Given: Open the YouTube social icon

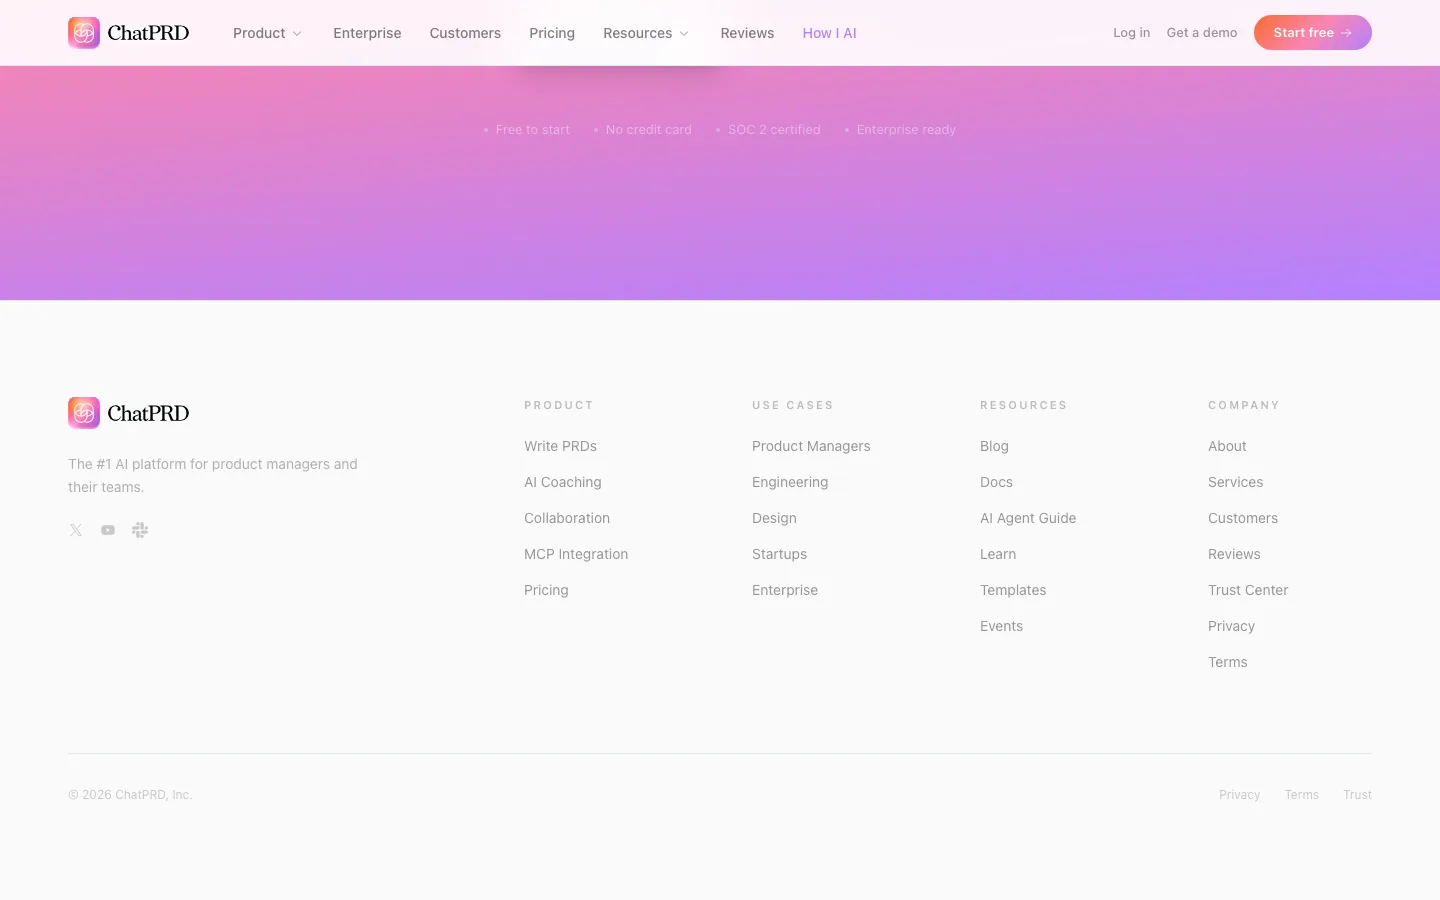Looking at the screenshot, I should click(x=108, y=530).
